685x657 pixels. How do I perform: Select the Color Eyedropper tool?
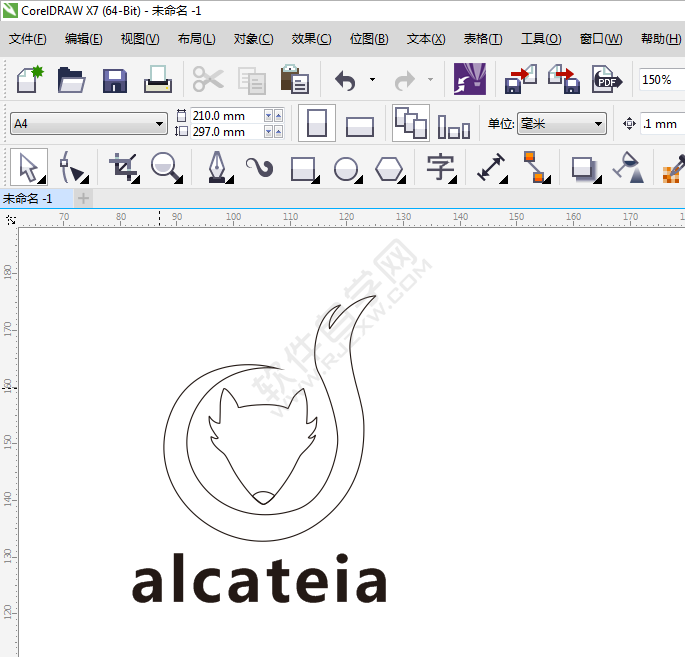[674, 168]
